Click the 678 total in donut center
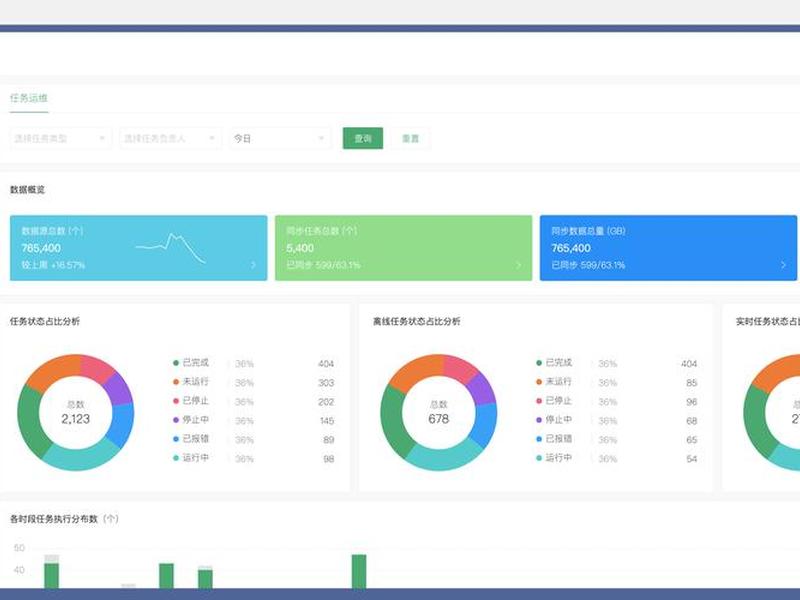The height and width of the screenshot is (600, 800). [x=439, y=419]
